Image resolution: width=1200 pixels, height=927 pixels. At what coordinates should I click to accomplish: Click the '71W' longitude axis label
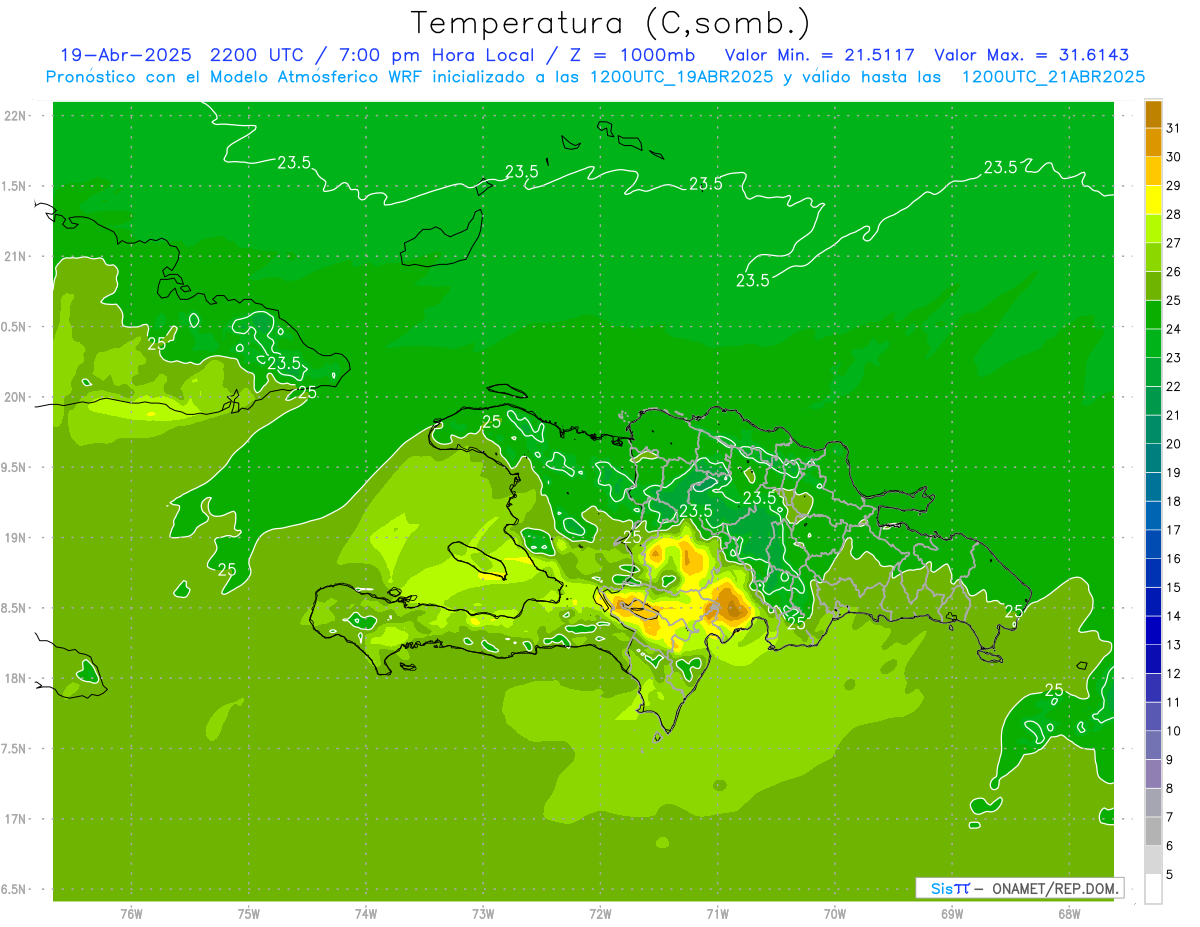click(x=717, y=913)
